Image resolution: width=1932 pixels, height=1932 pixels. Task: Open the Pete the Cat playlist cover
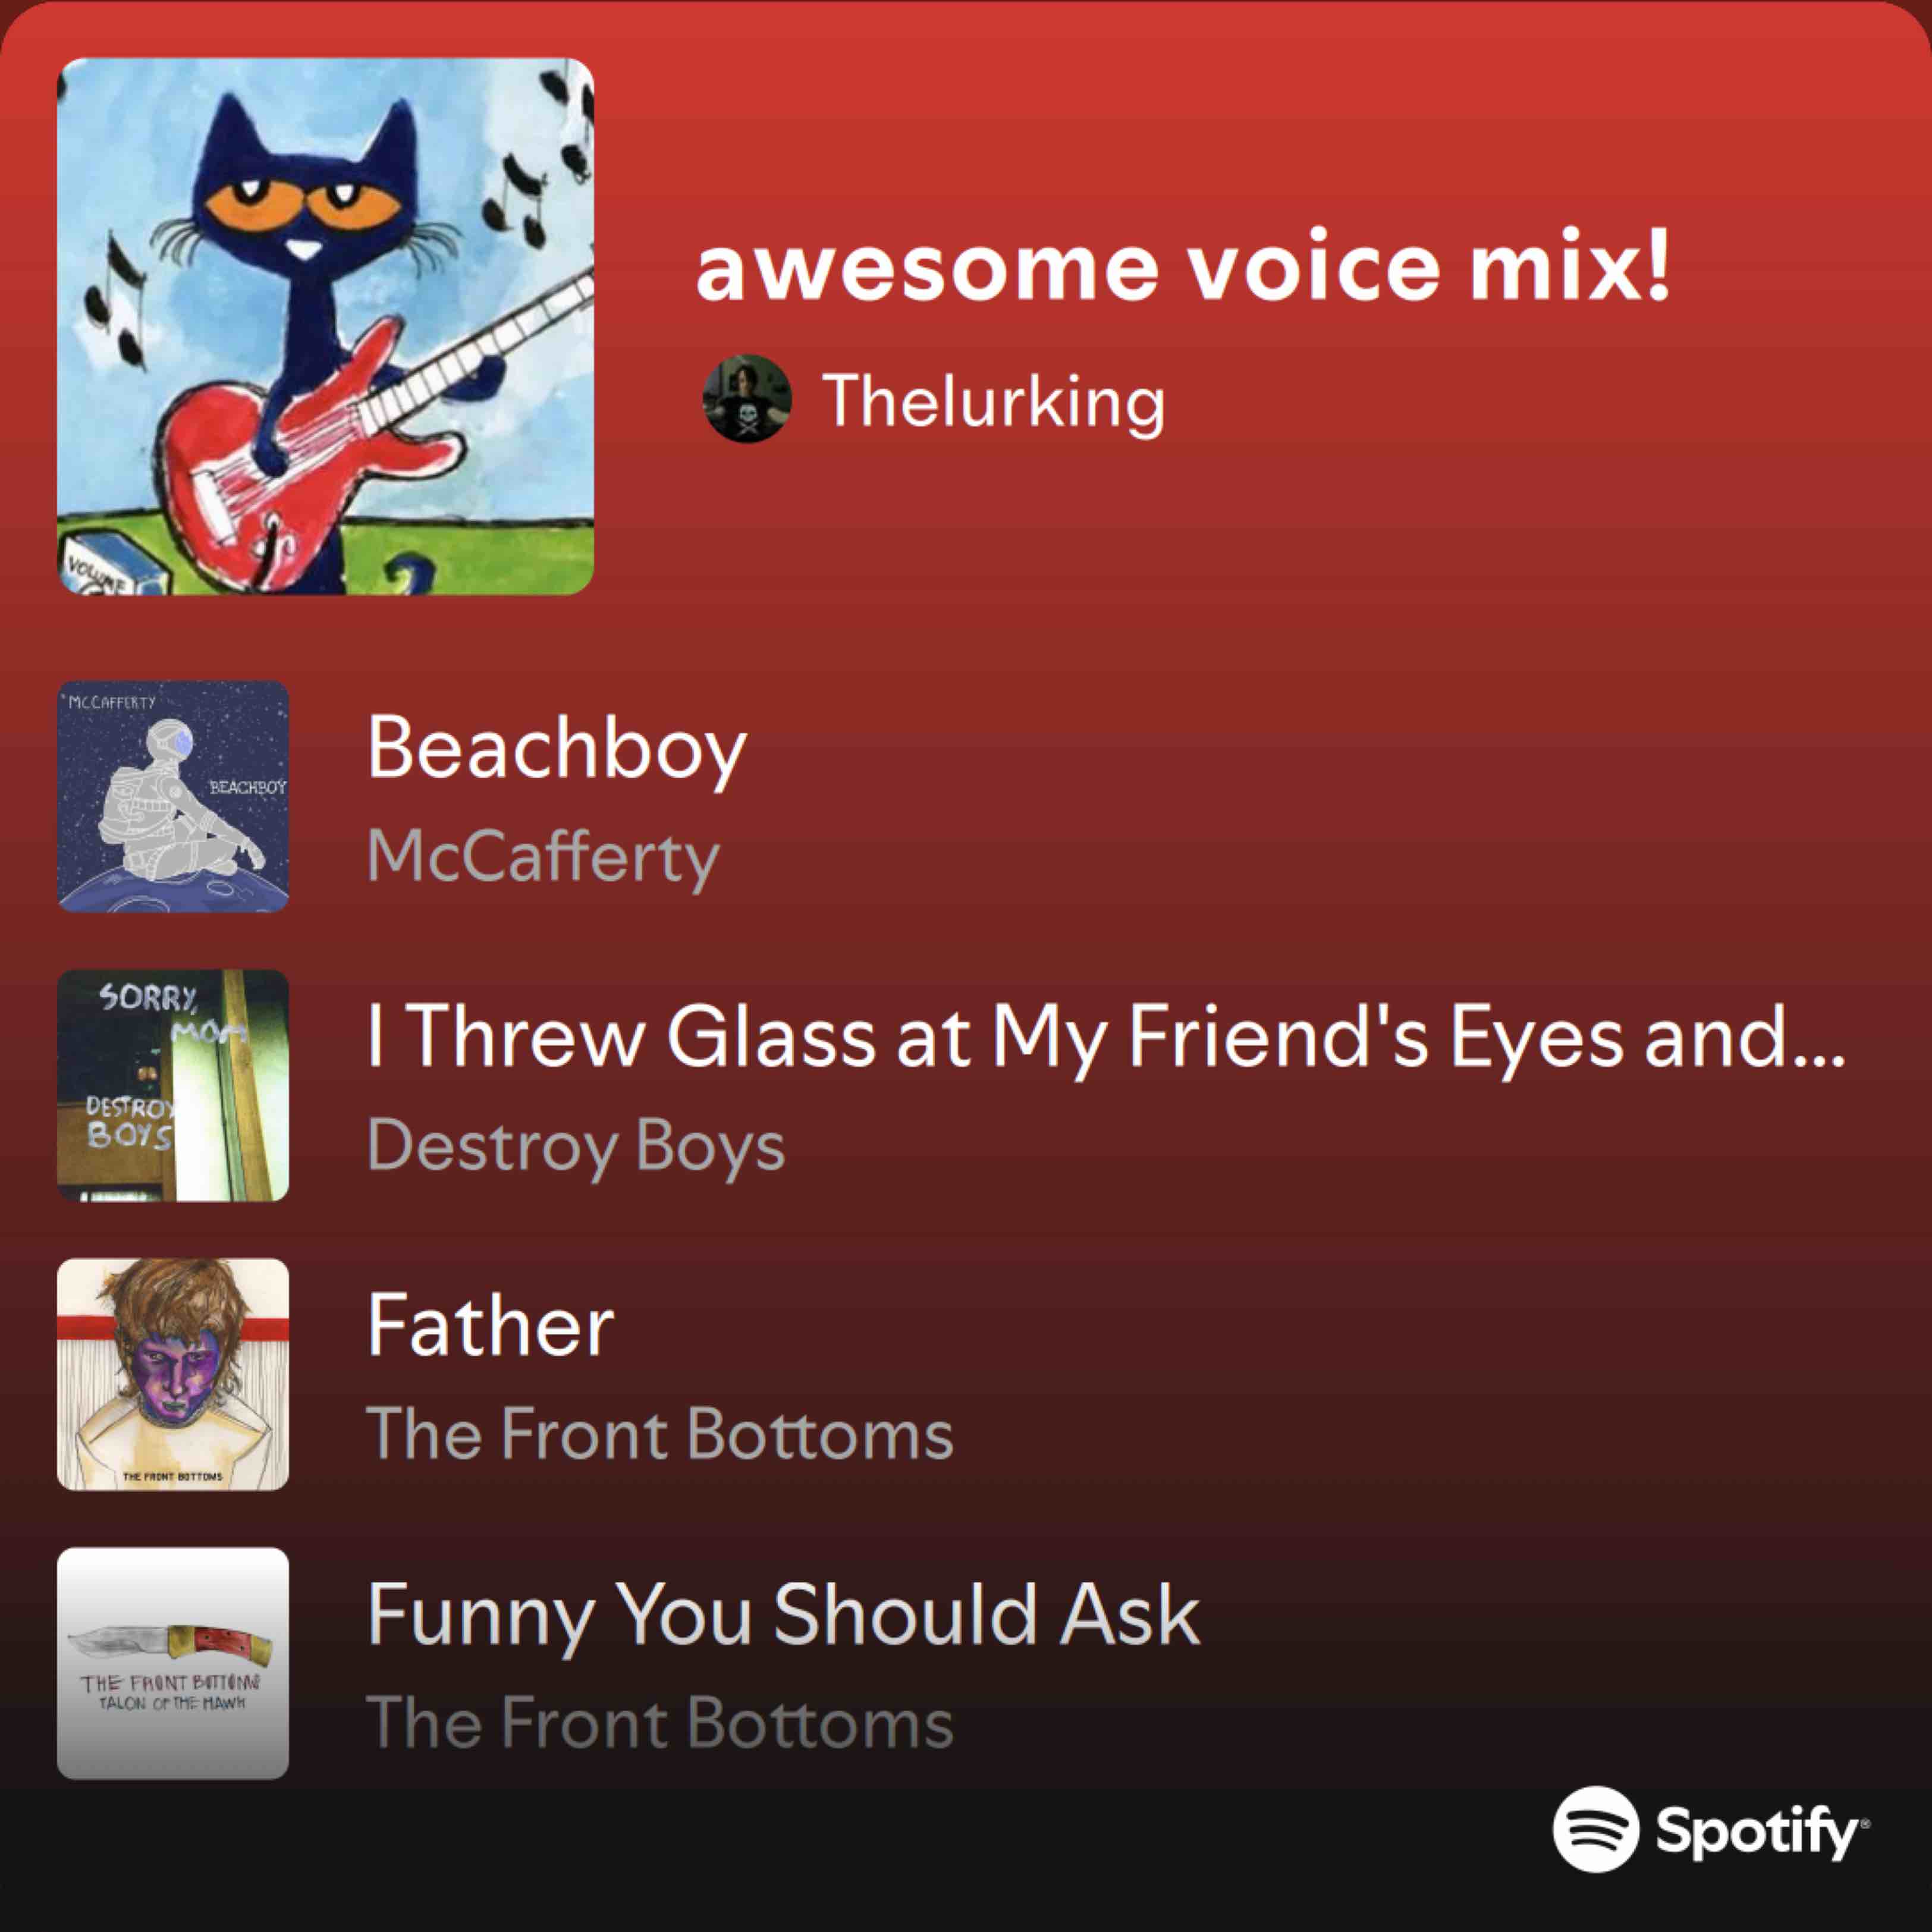(x=325, y=326)
